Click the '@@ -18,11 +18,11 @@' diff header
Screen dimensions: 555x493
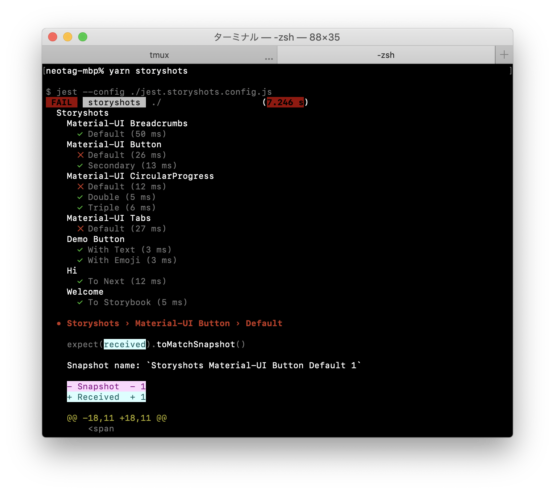[117, 418]
